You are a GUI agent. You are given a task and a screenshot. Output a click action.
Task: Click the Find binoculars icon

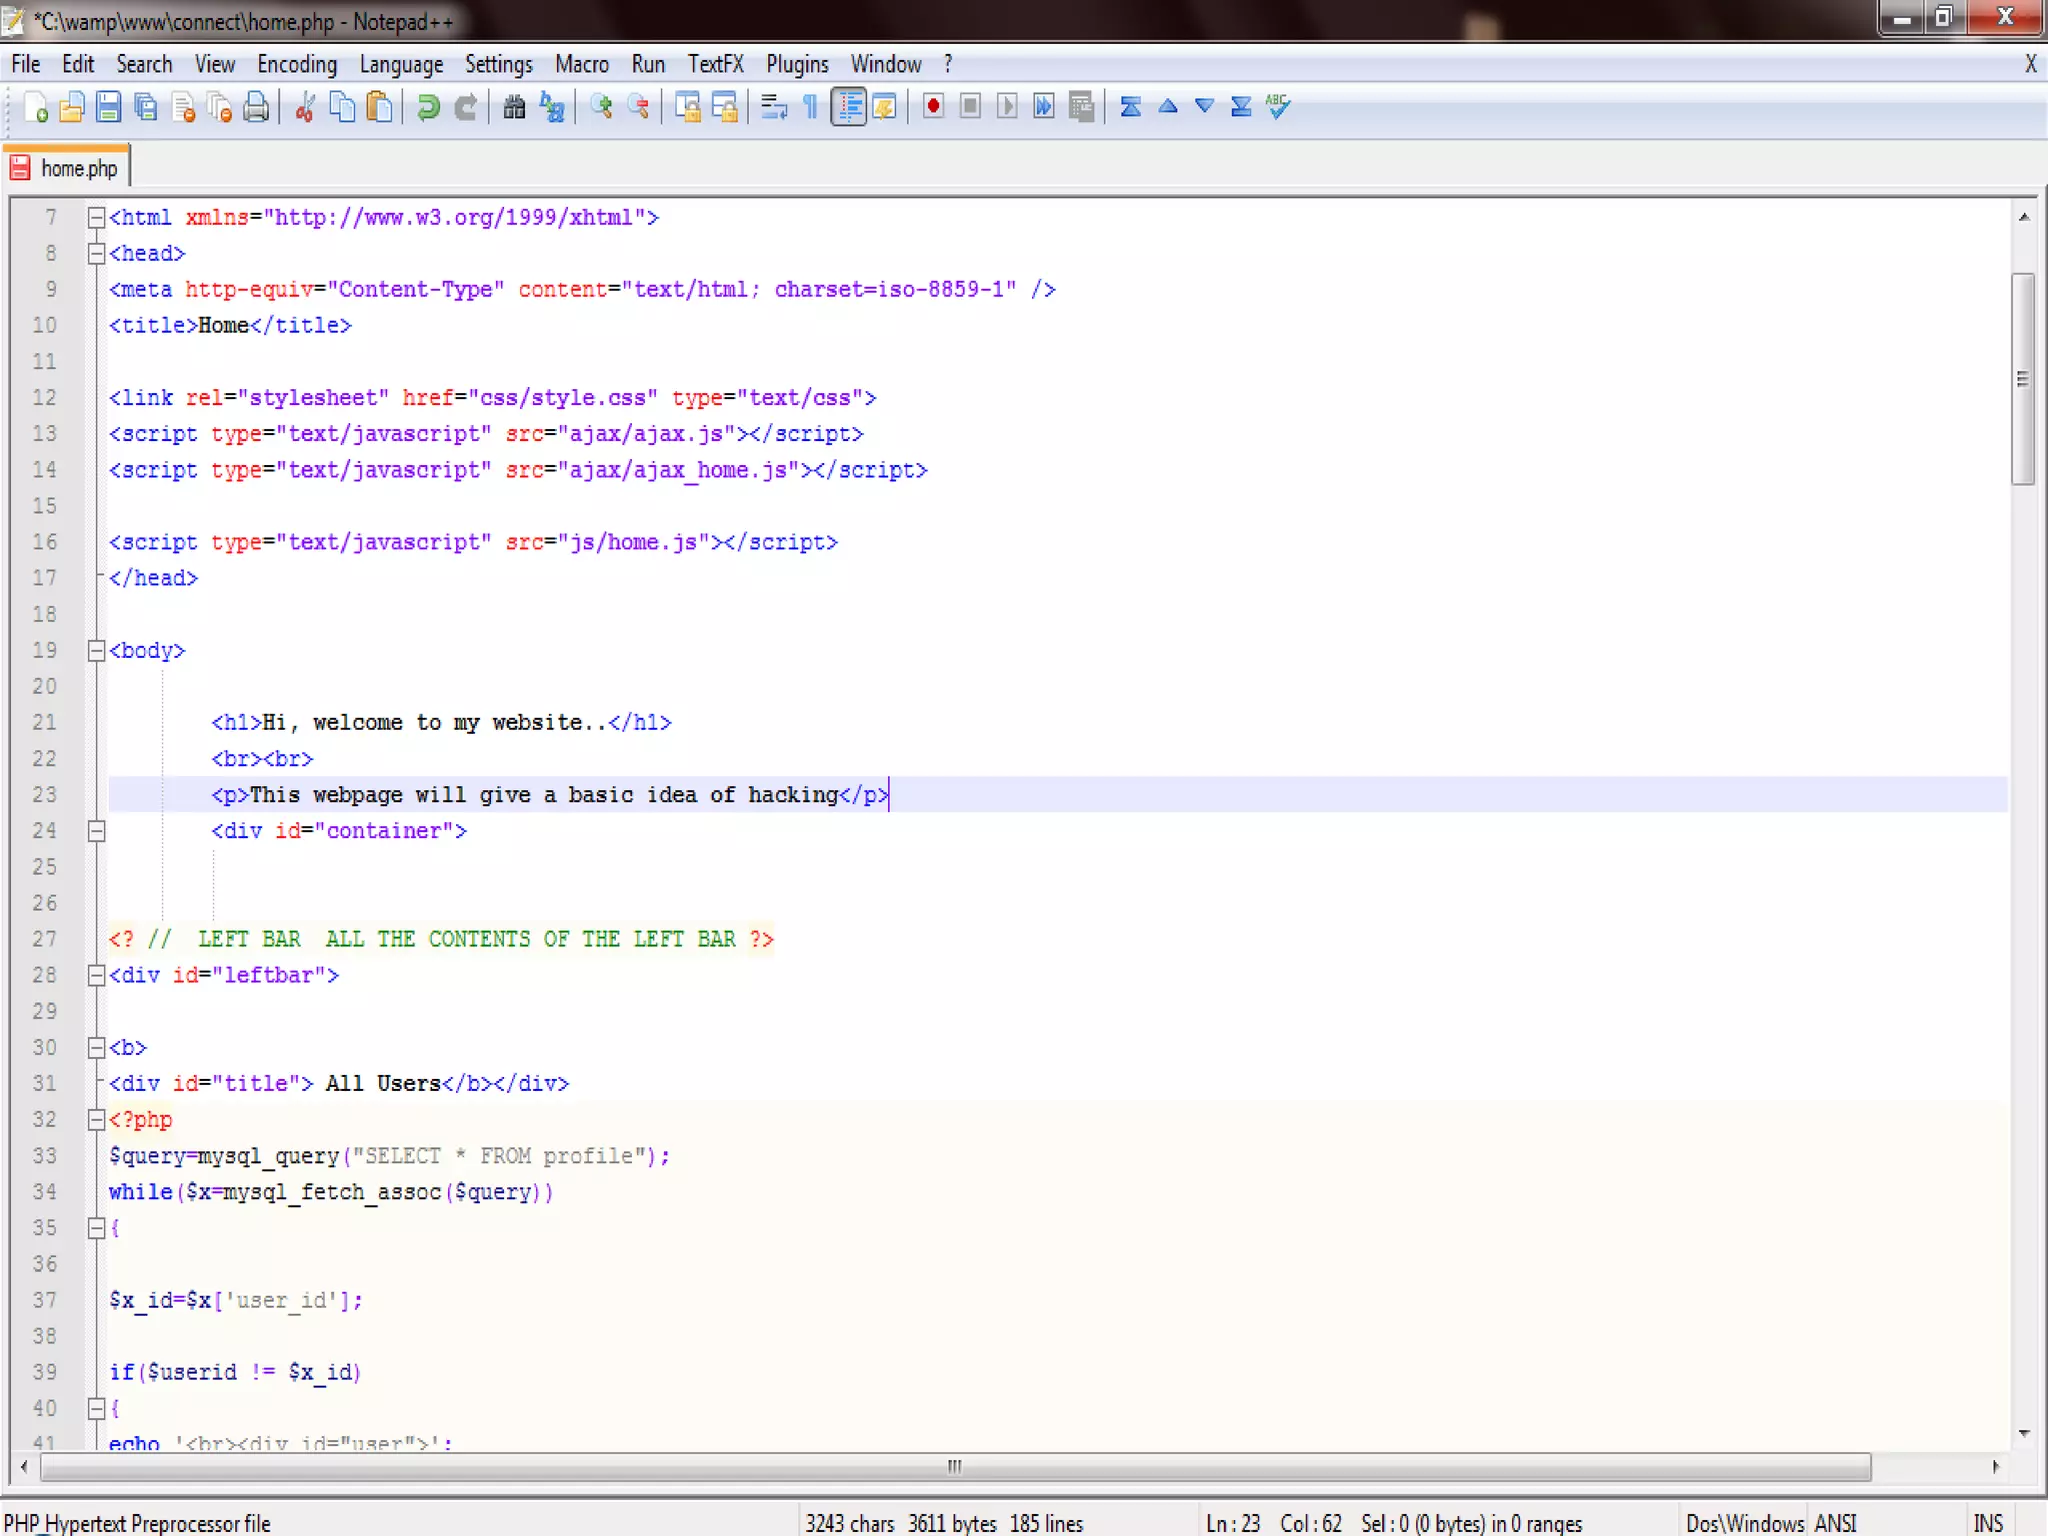(514, 107)
